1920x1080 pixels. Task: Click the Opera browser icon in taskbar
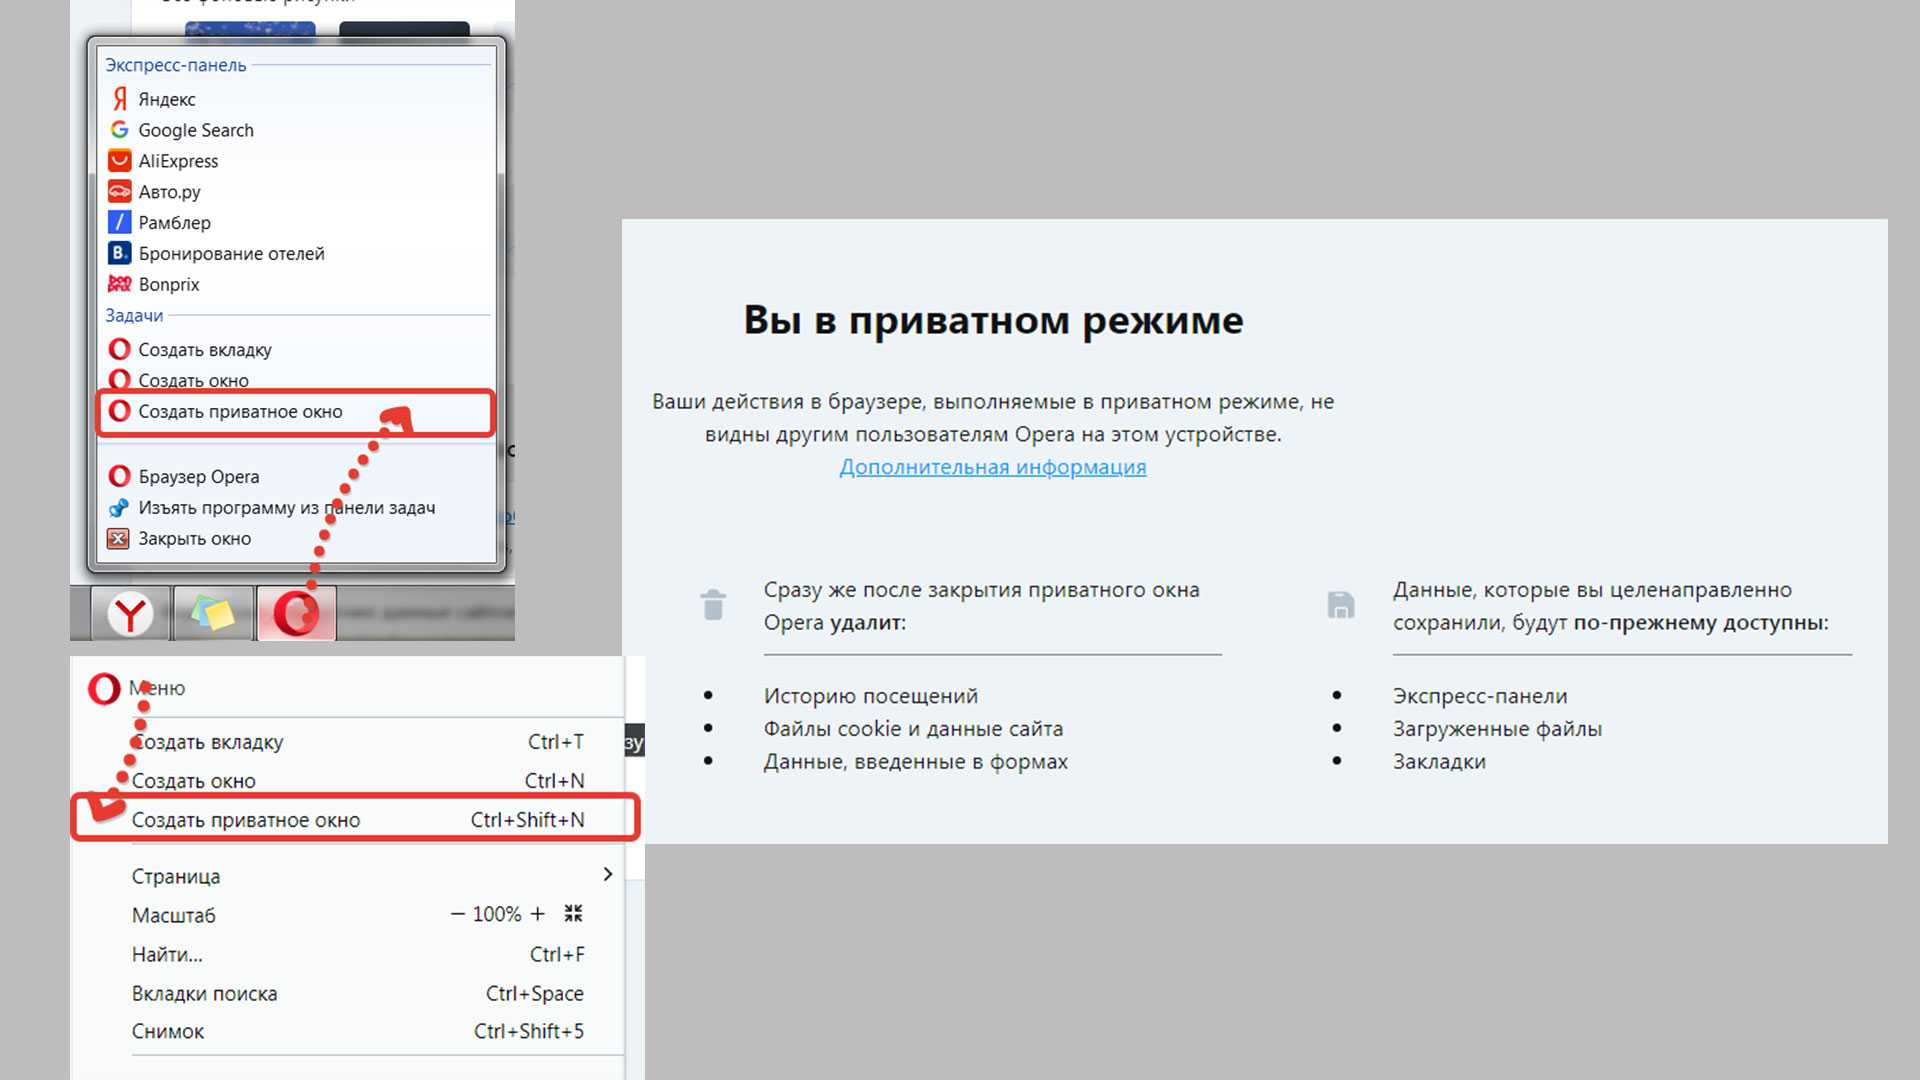tap(294, 612)
